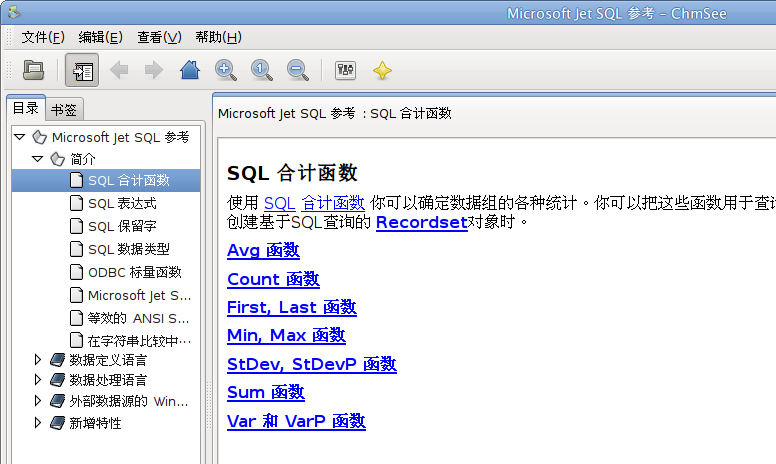Switch to the 目录 tab
This screenshot has width=776, height=464.
[26, 108]
